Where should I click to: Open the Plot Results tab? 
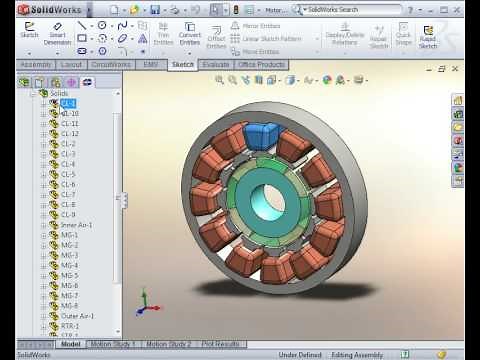click(221, 344)
